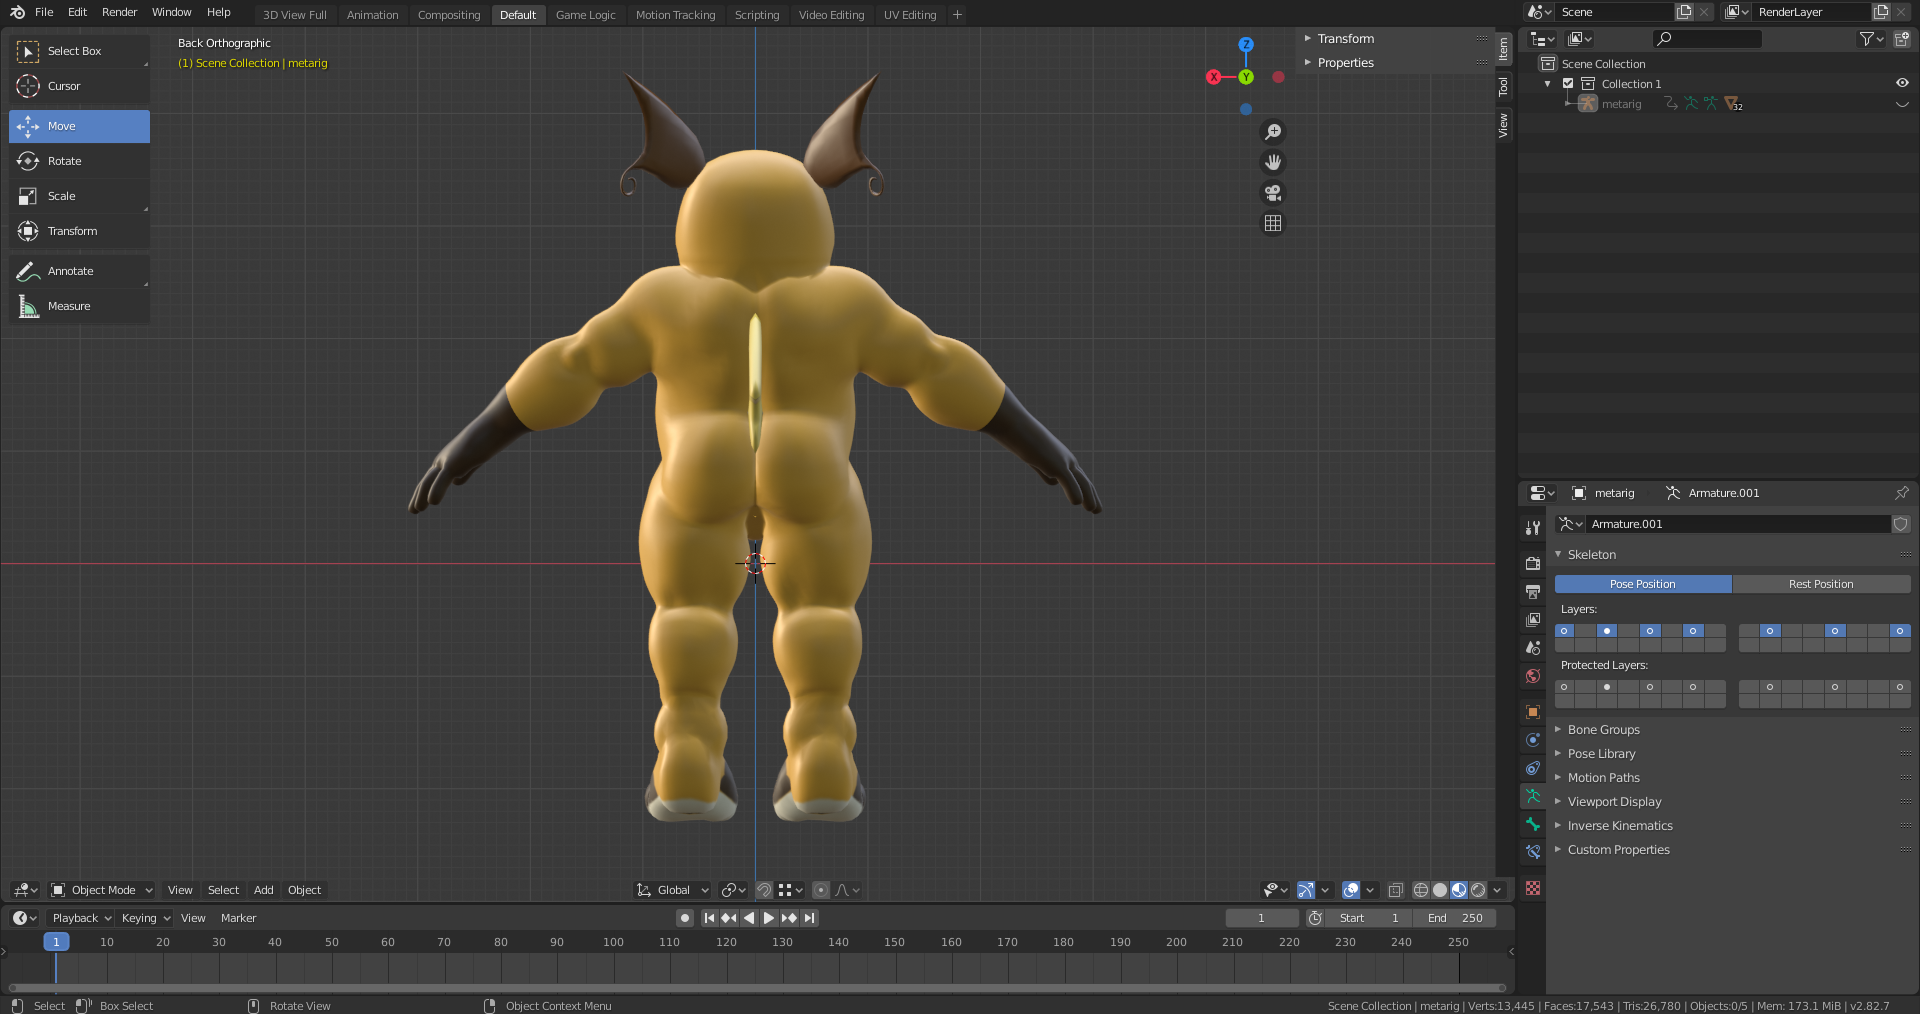
Task: Activate the Measure tool
Action: (79, 306)
